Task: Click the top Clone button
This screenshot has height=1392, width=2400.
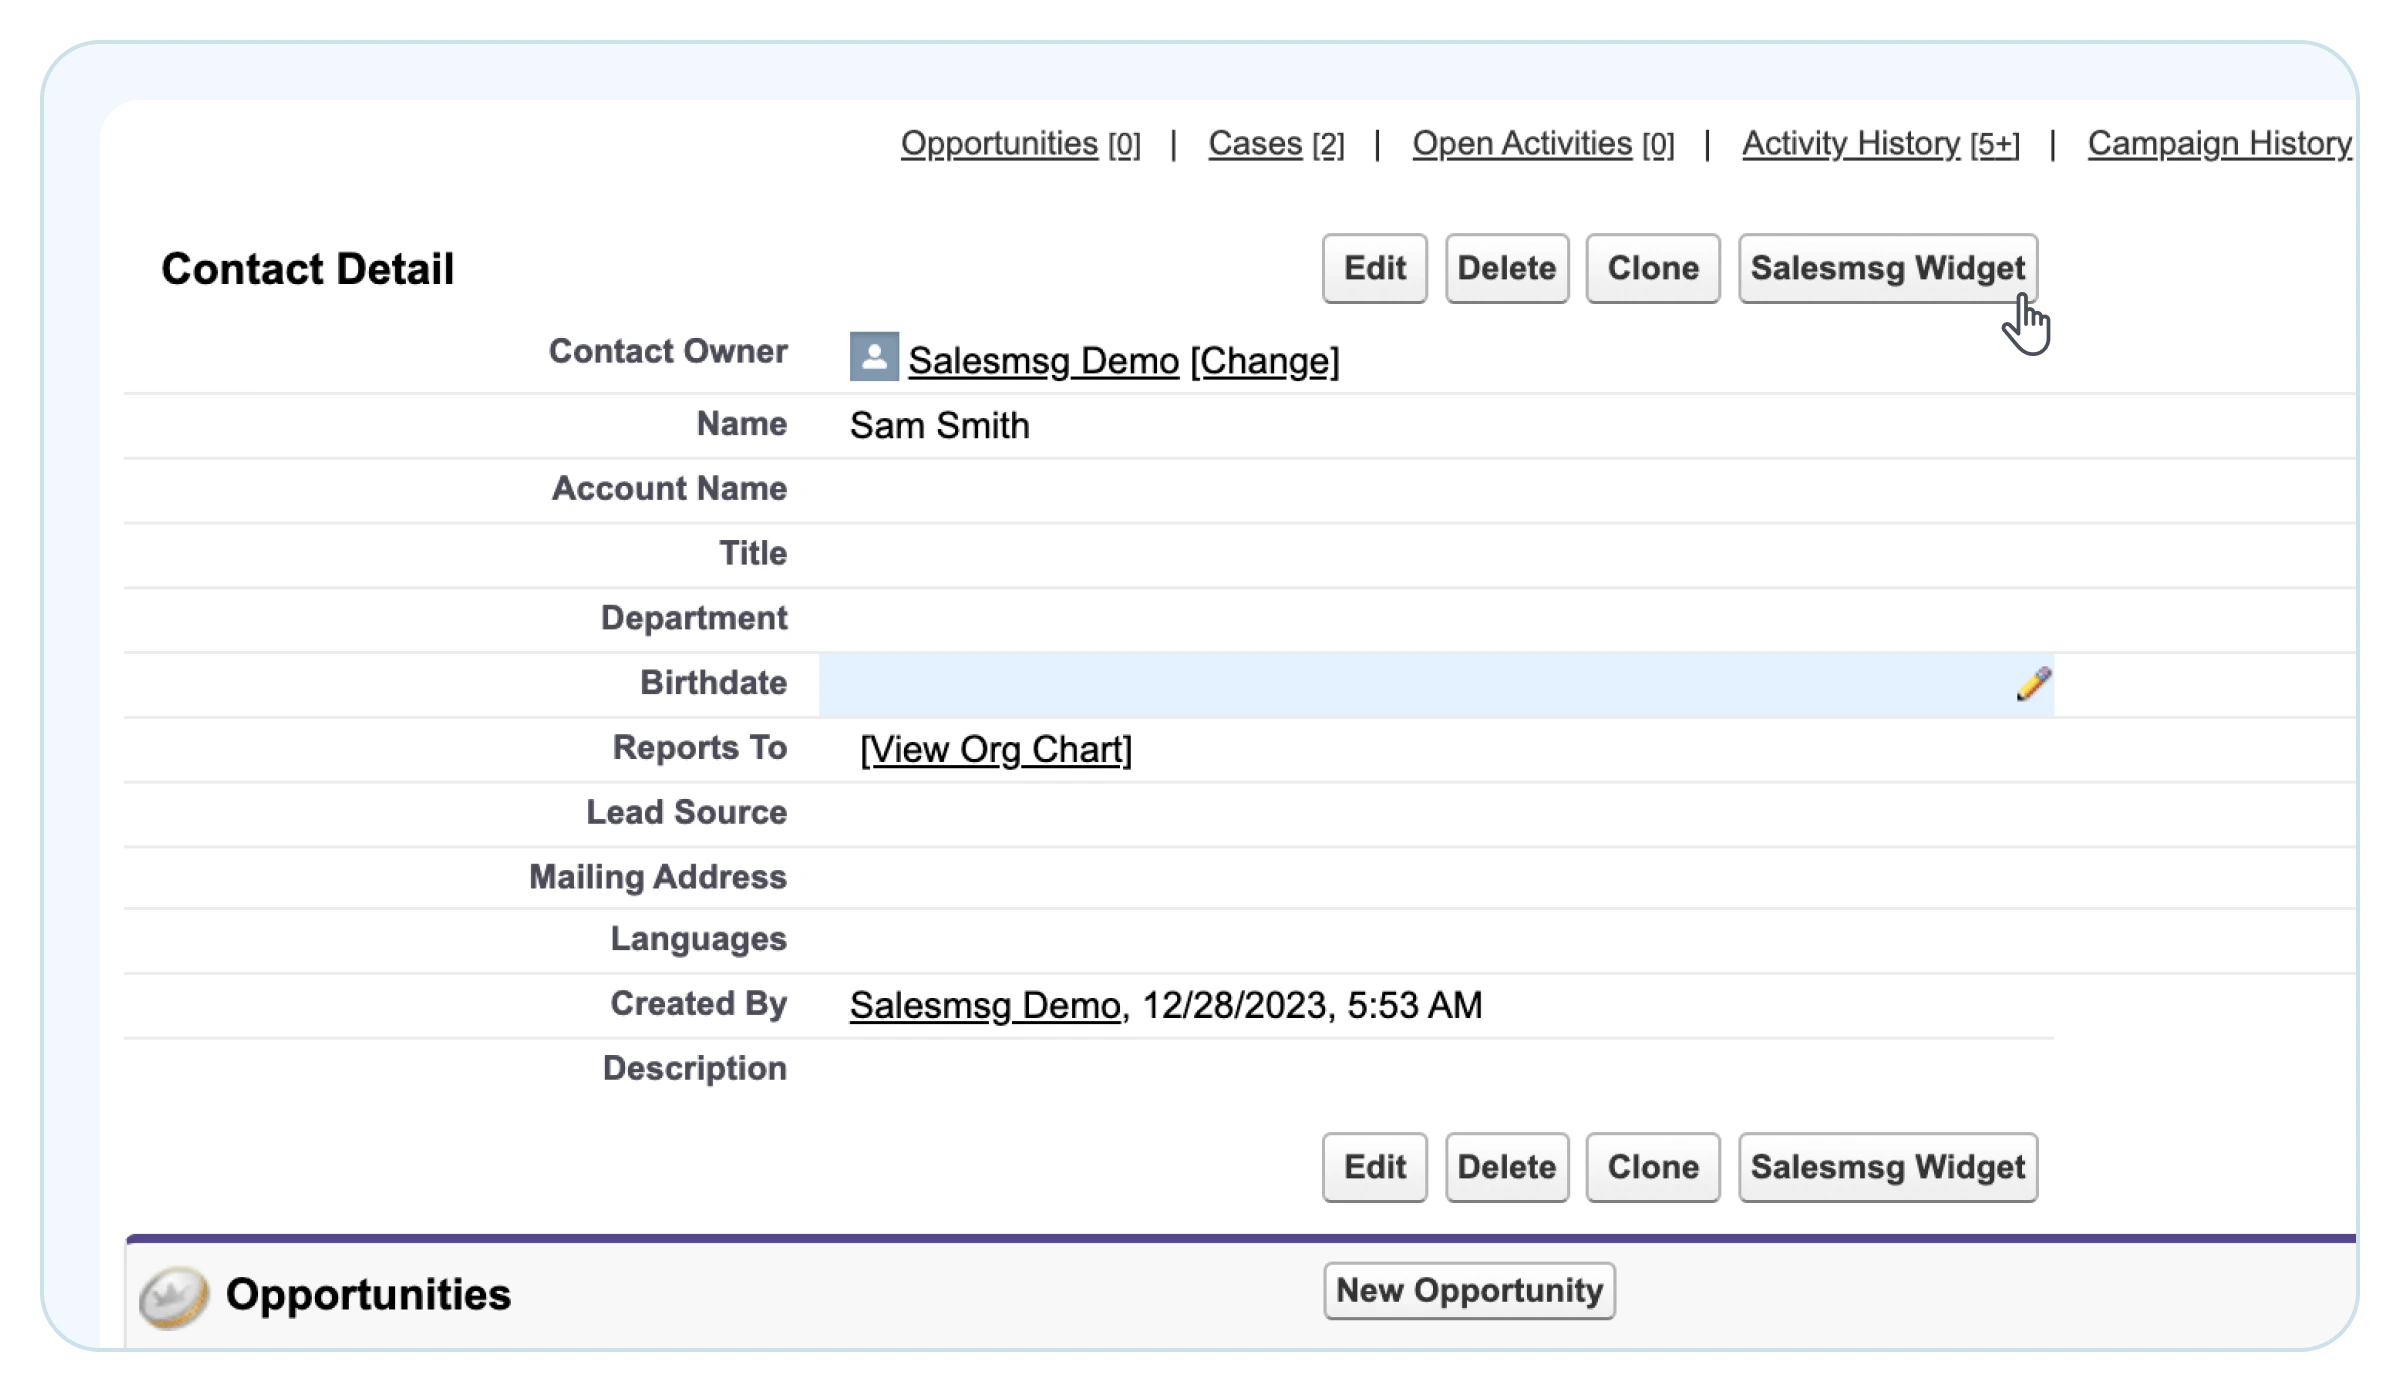Action: point(1653,268)
